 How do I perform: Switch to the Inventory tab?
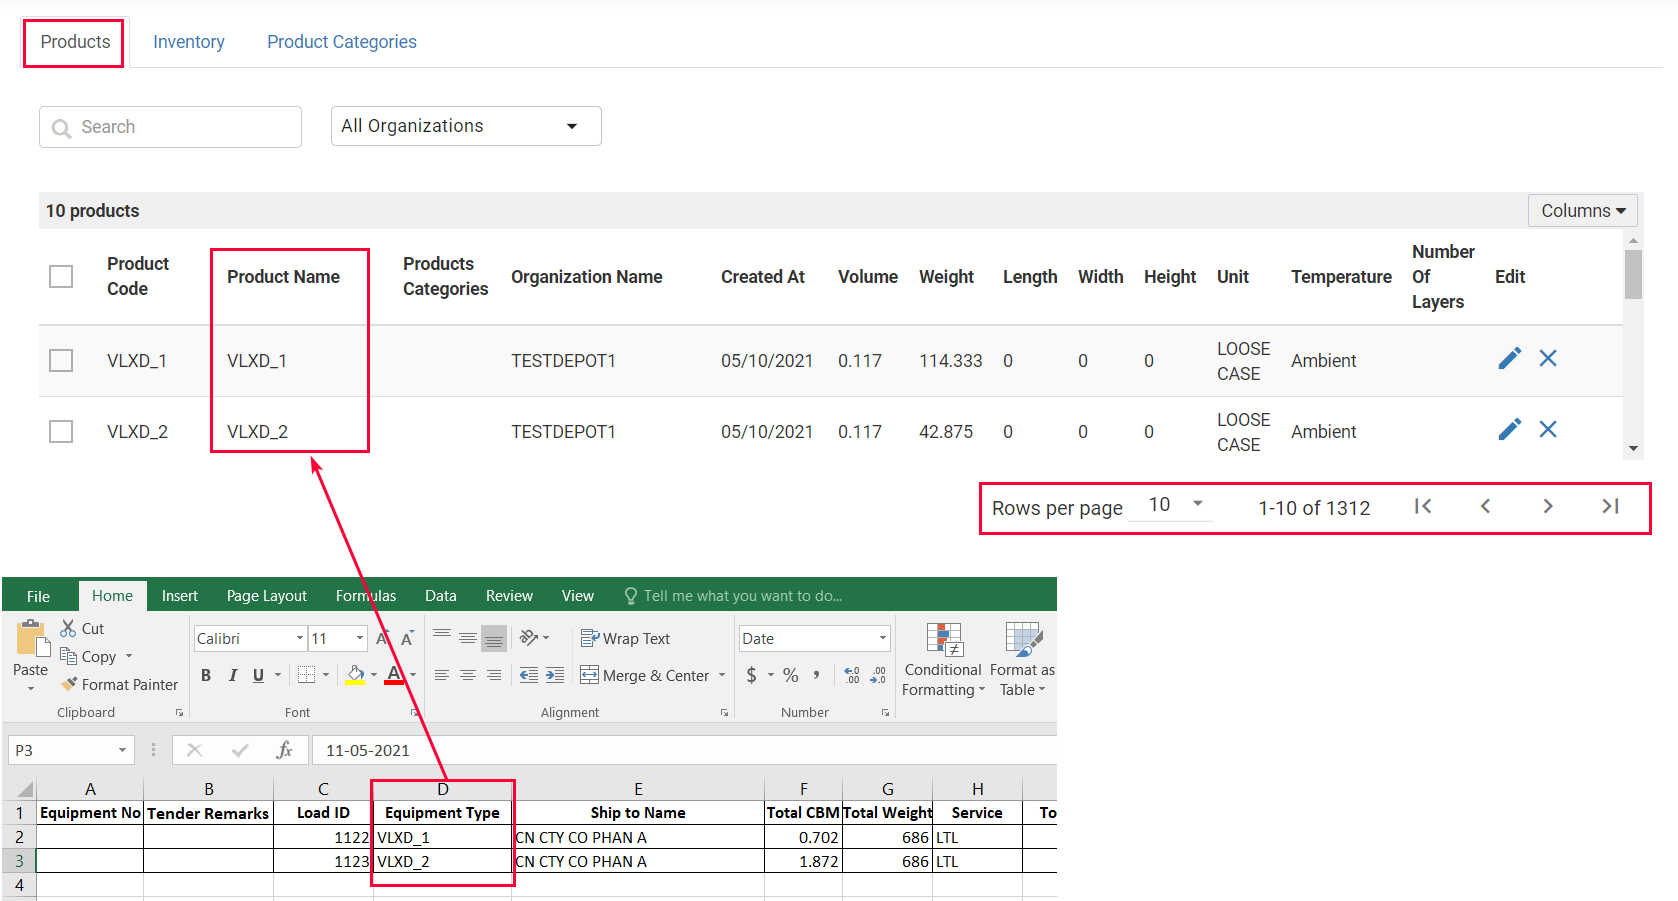[x=189, y=42]
